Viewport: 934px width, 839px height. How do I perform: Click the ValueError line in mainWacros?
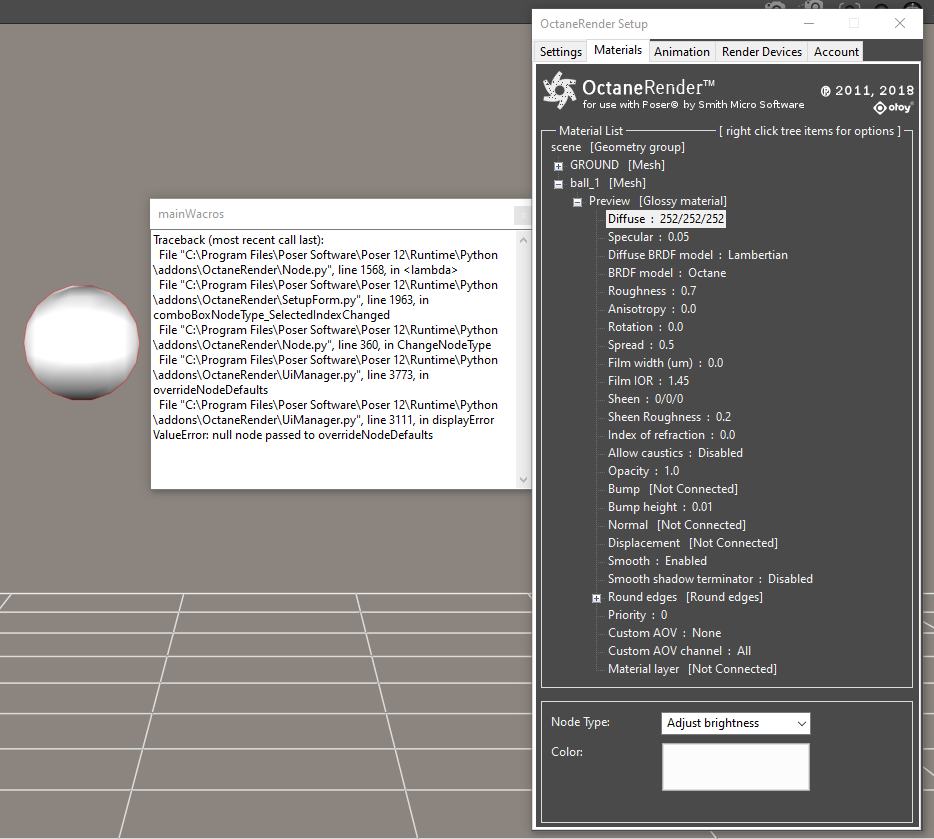point(293,435)
